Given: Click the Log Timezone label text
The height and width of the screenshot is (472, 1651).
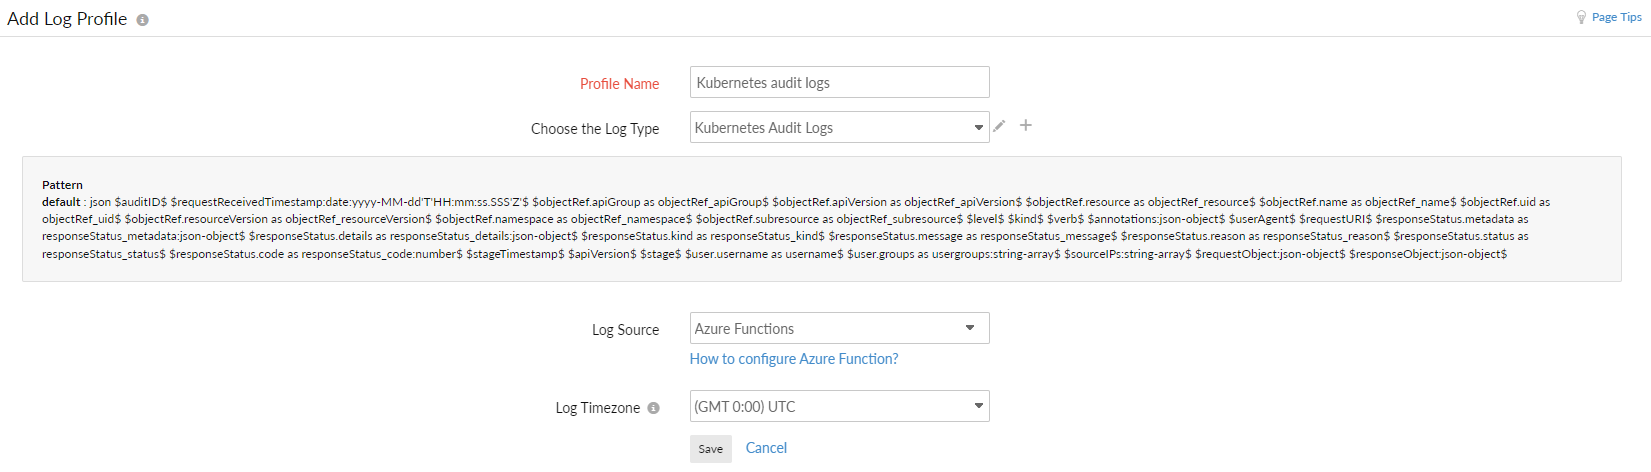Looking at the screenshot, I should click(x=597, y=408).
